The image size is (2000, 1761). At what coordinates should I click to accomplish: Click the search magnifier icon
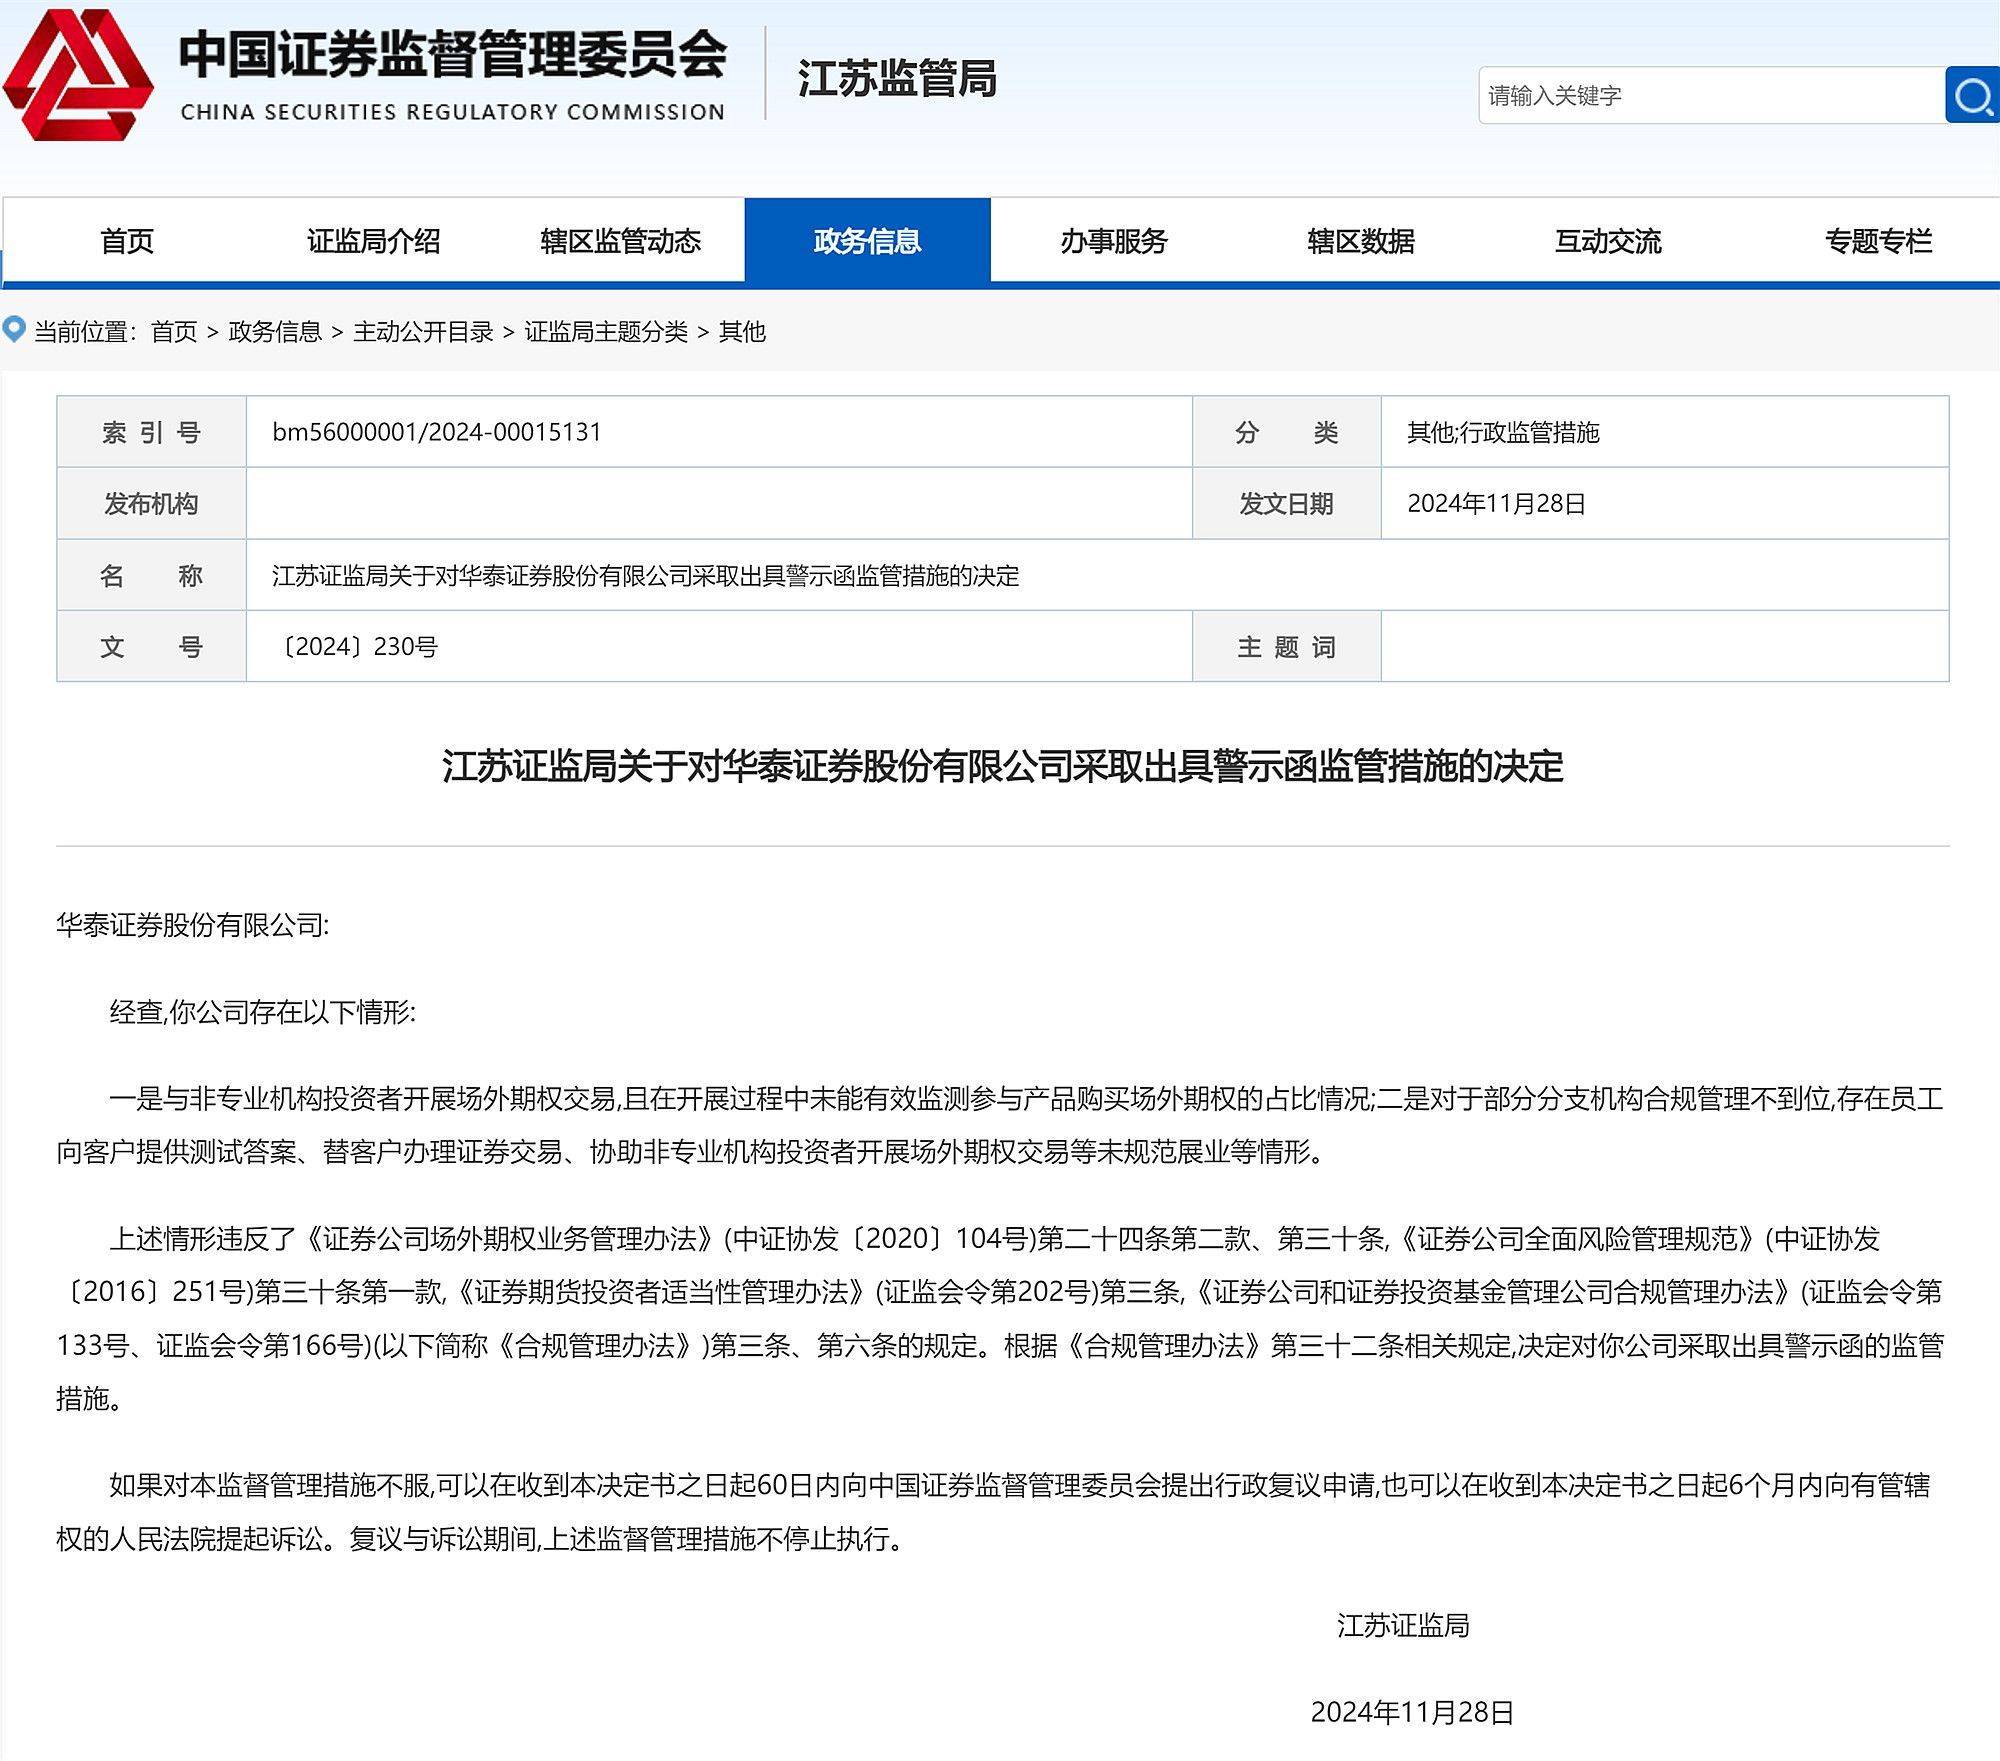1968,97
